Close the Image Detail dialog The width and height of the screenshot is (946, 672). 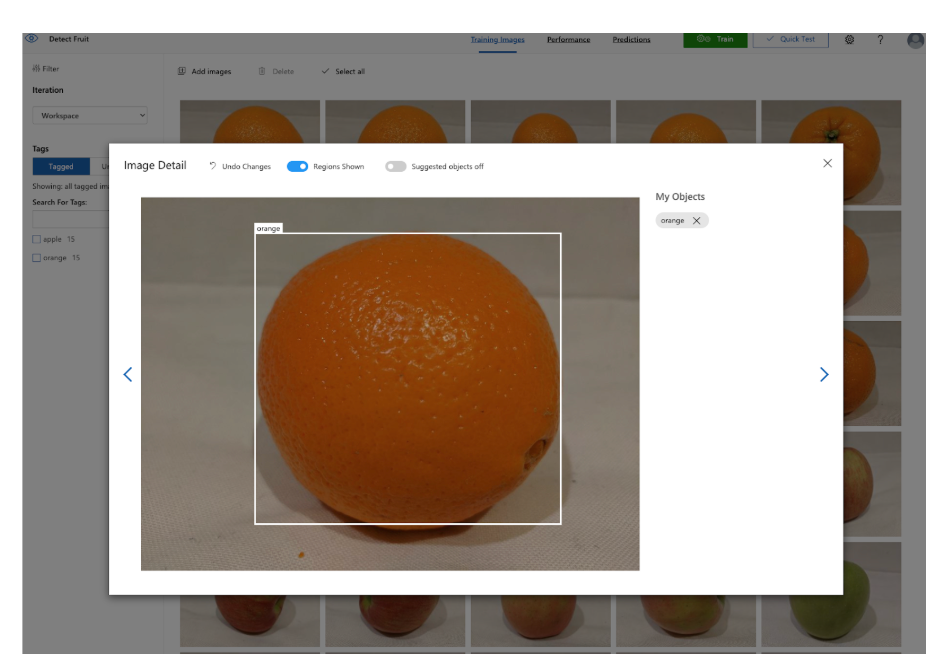(827, 163)
